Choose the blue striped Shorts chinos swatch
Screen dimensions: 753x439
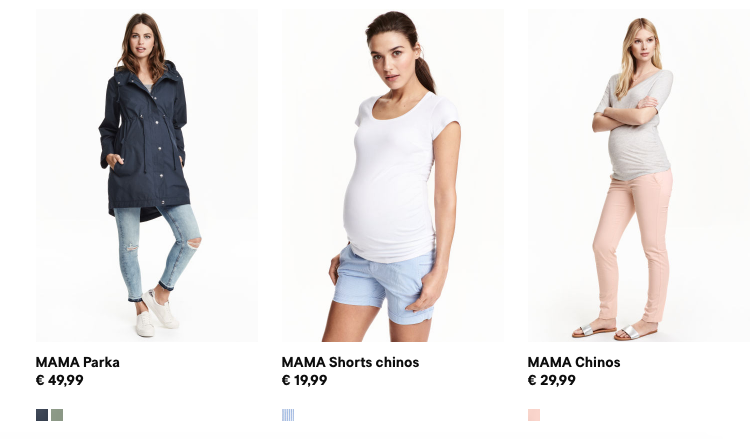[x=288, y=415]
